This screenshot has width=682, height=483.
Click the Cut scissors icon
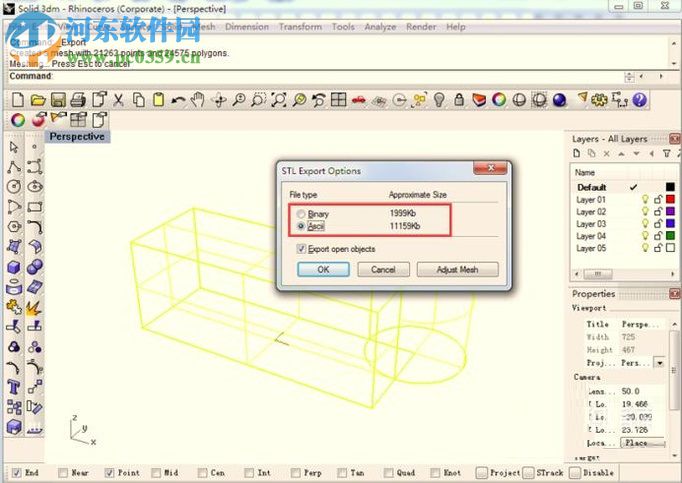[x=118, y=100]
